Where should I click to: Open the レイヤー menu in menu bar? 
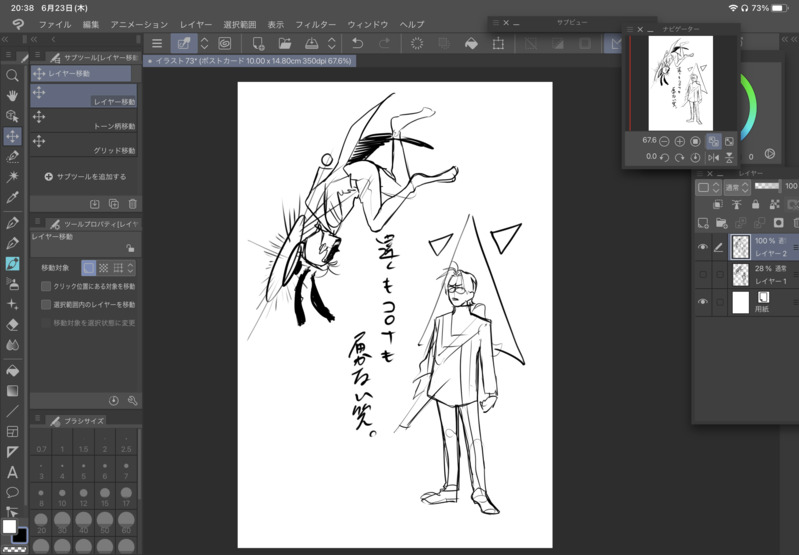[x=196, y=23]
